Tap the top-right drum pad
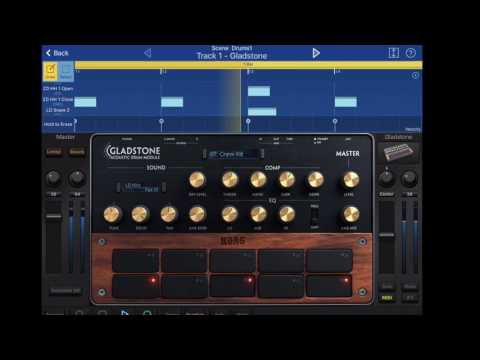The image size is (480, 360). point(330,260)
